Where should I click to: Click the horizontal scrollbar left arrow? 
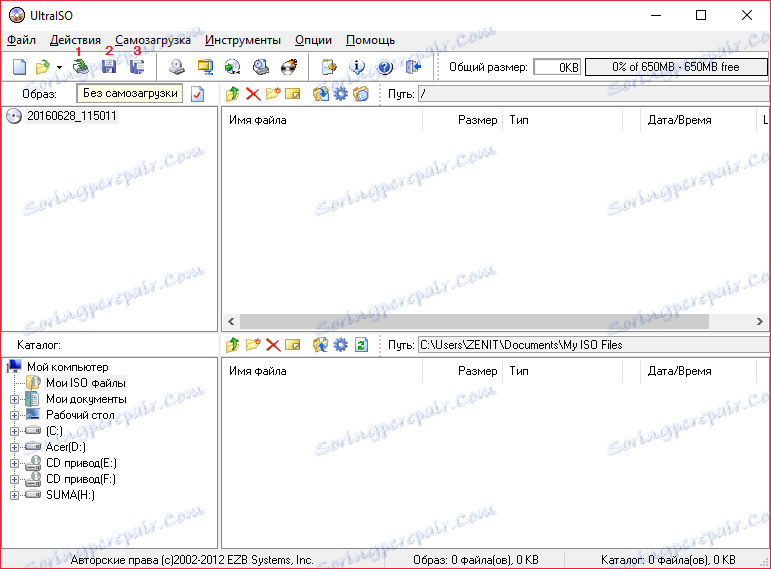[x=231, y=322]
